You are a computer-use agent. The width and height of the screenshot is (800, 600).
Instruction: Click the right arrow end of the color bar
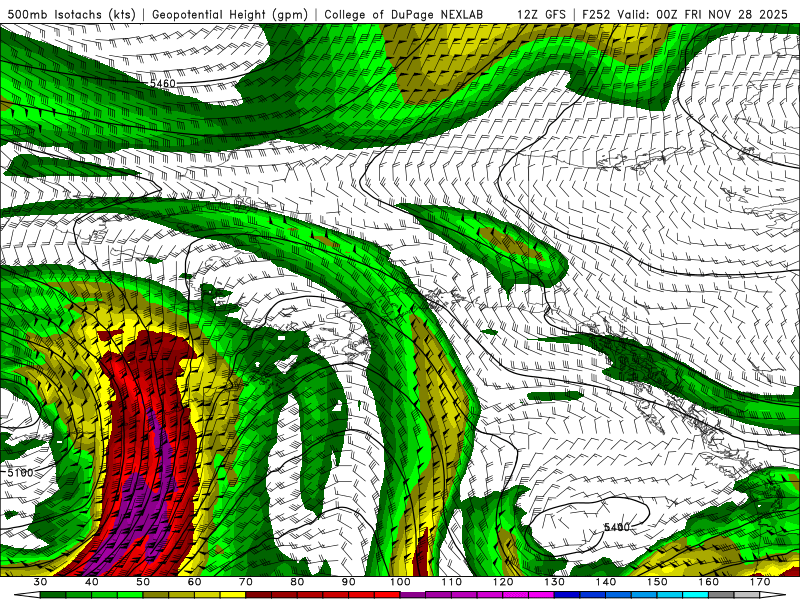pyautogui.click(x=774, y=595)
